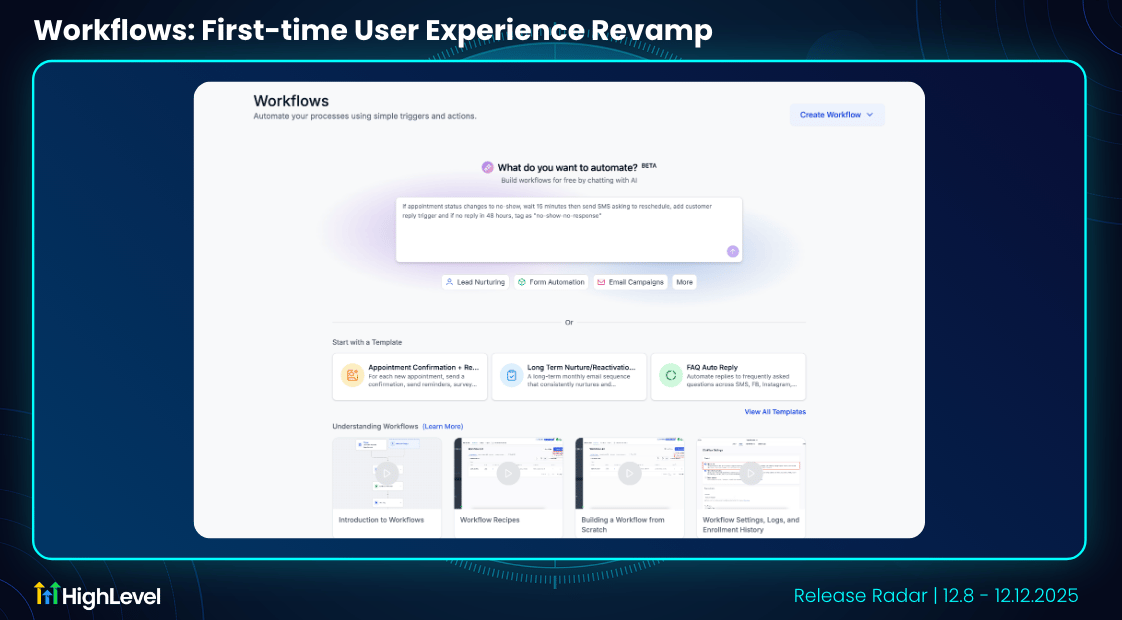
Task: Click the HighLevel logo at bottom left
Action: [97, 596]
